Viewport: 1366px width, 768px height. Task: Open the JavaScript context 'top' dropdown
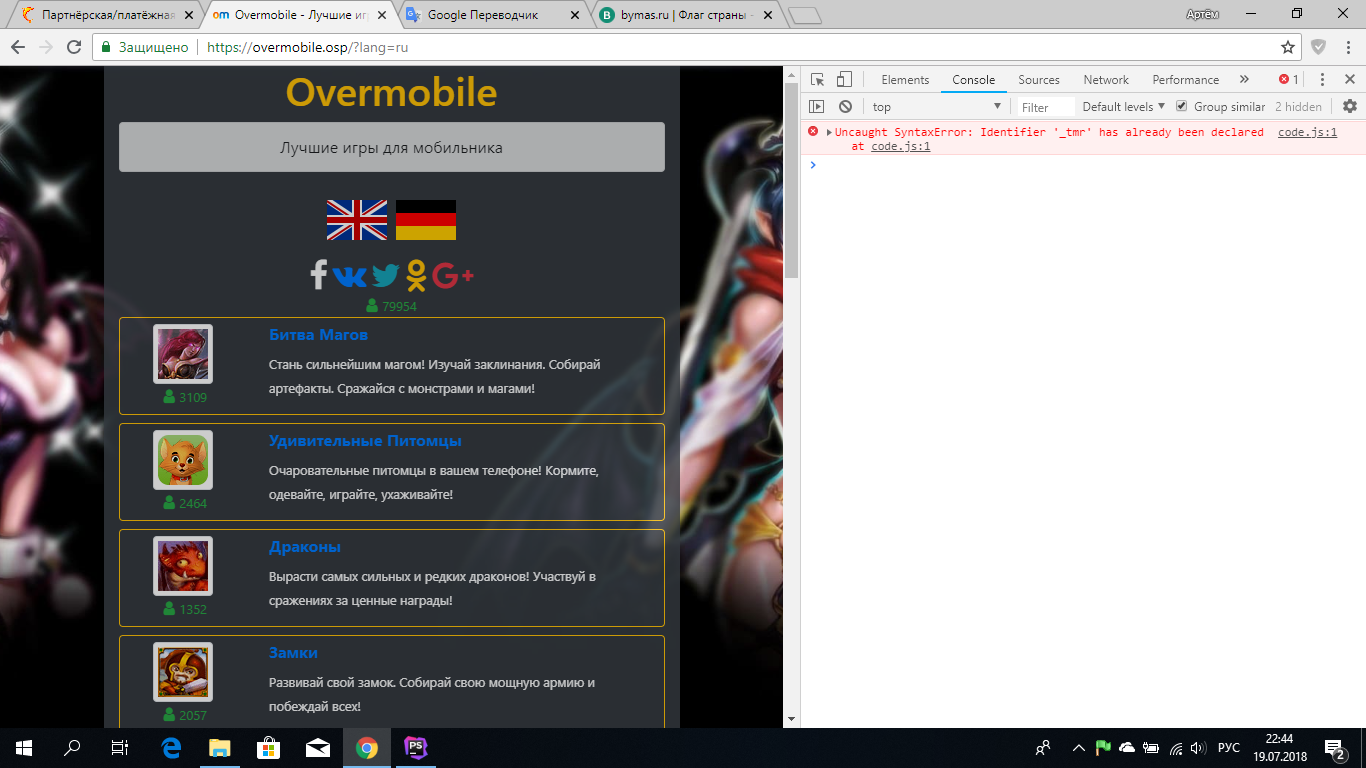[x=936, y=107]
